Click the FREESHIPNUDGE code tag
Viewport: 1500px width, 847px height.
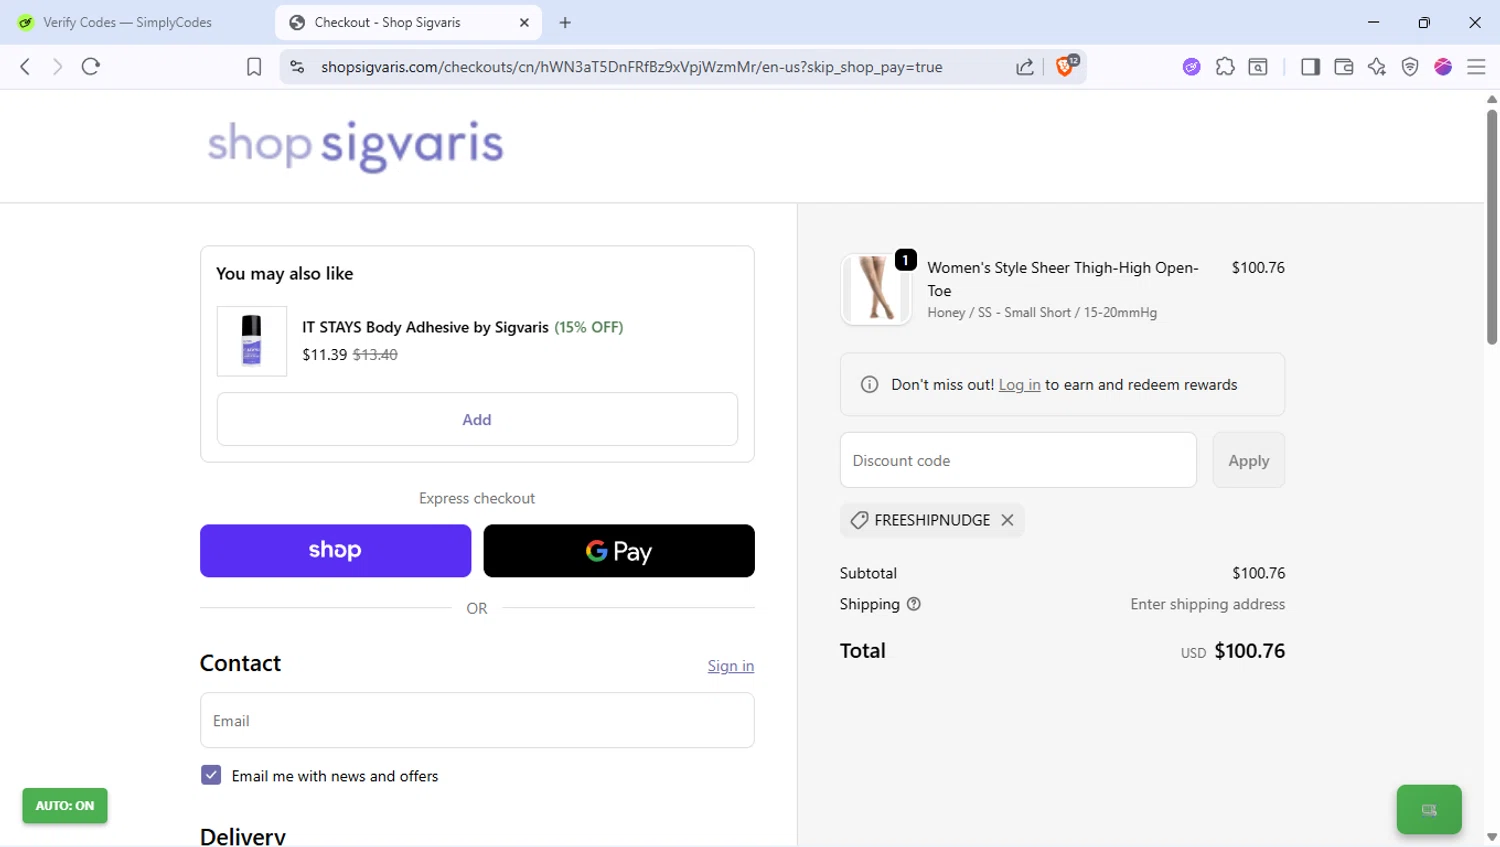point(932,520)
